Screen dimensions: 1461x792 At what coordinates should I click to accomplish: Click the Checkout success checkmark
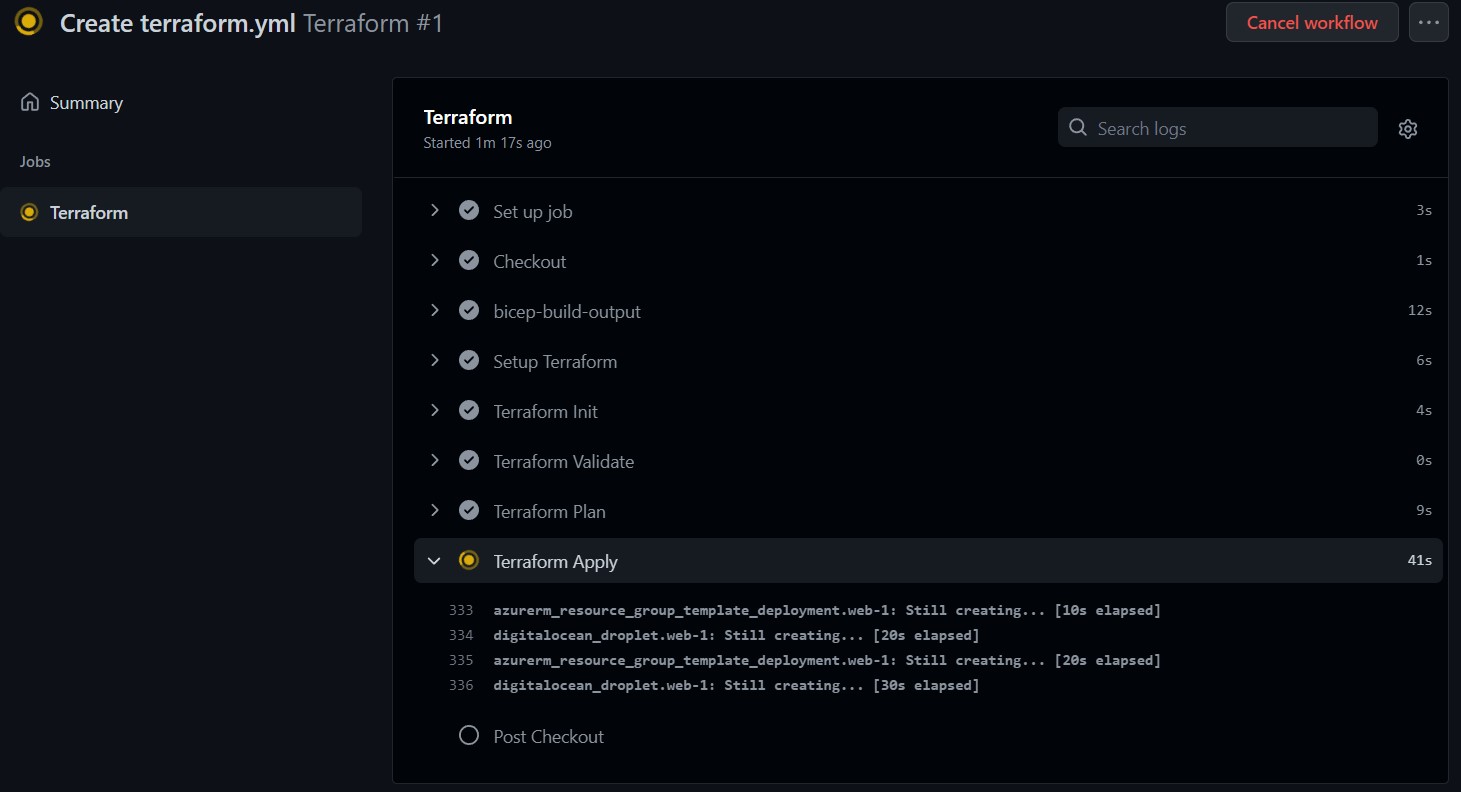coord(469,261)
